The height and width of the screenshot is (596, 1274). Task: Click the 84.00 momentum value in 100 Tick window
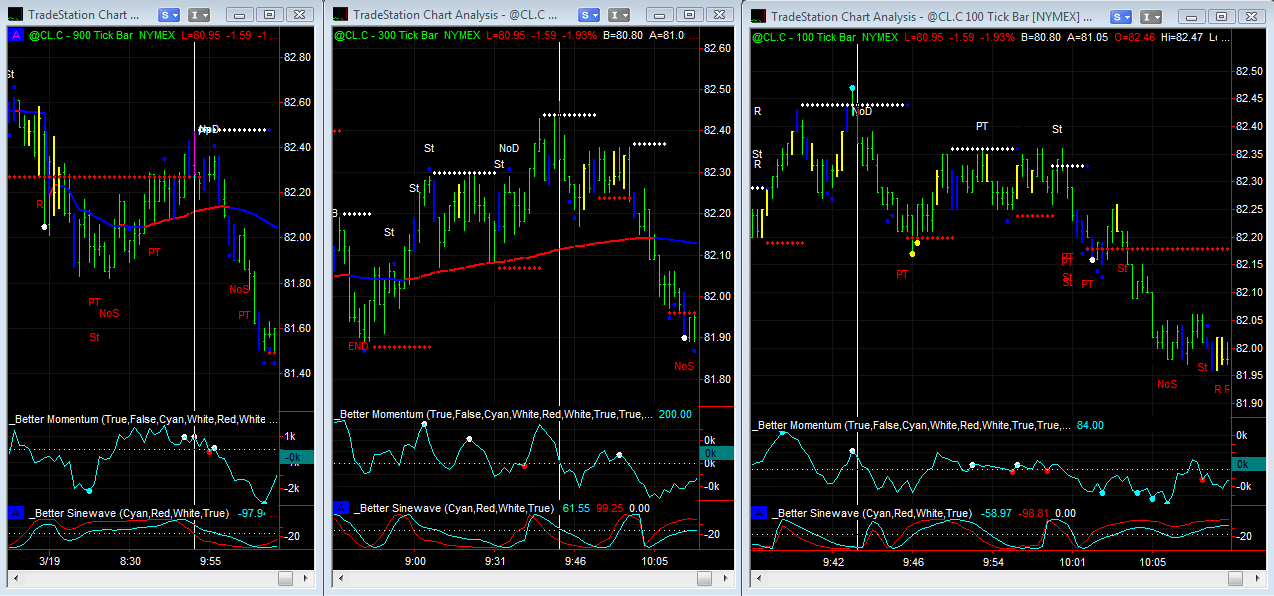(1090, 425)
